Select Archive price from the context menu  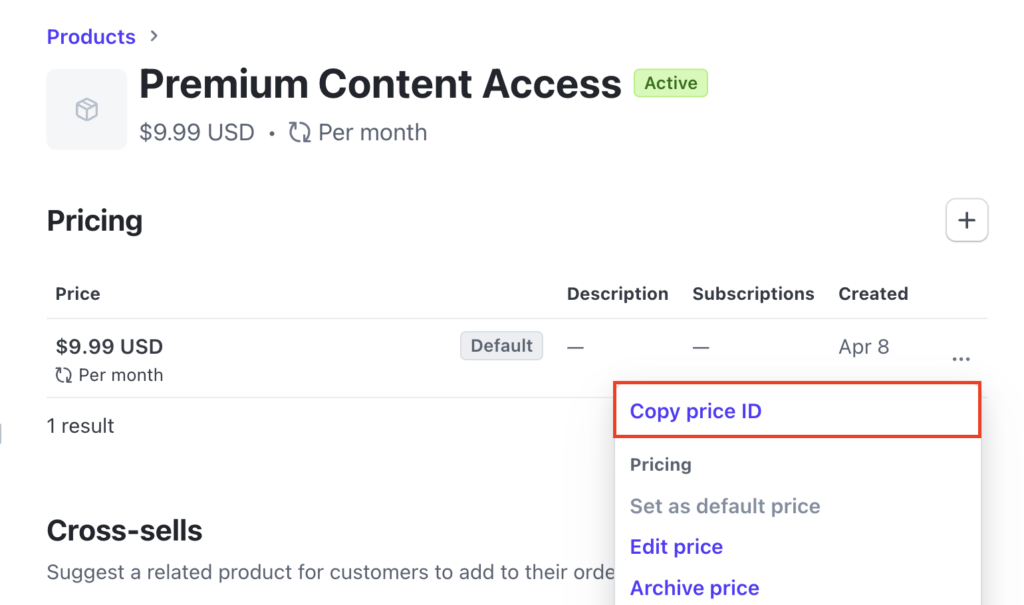(x=694, y=587)
